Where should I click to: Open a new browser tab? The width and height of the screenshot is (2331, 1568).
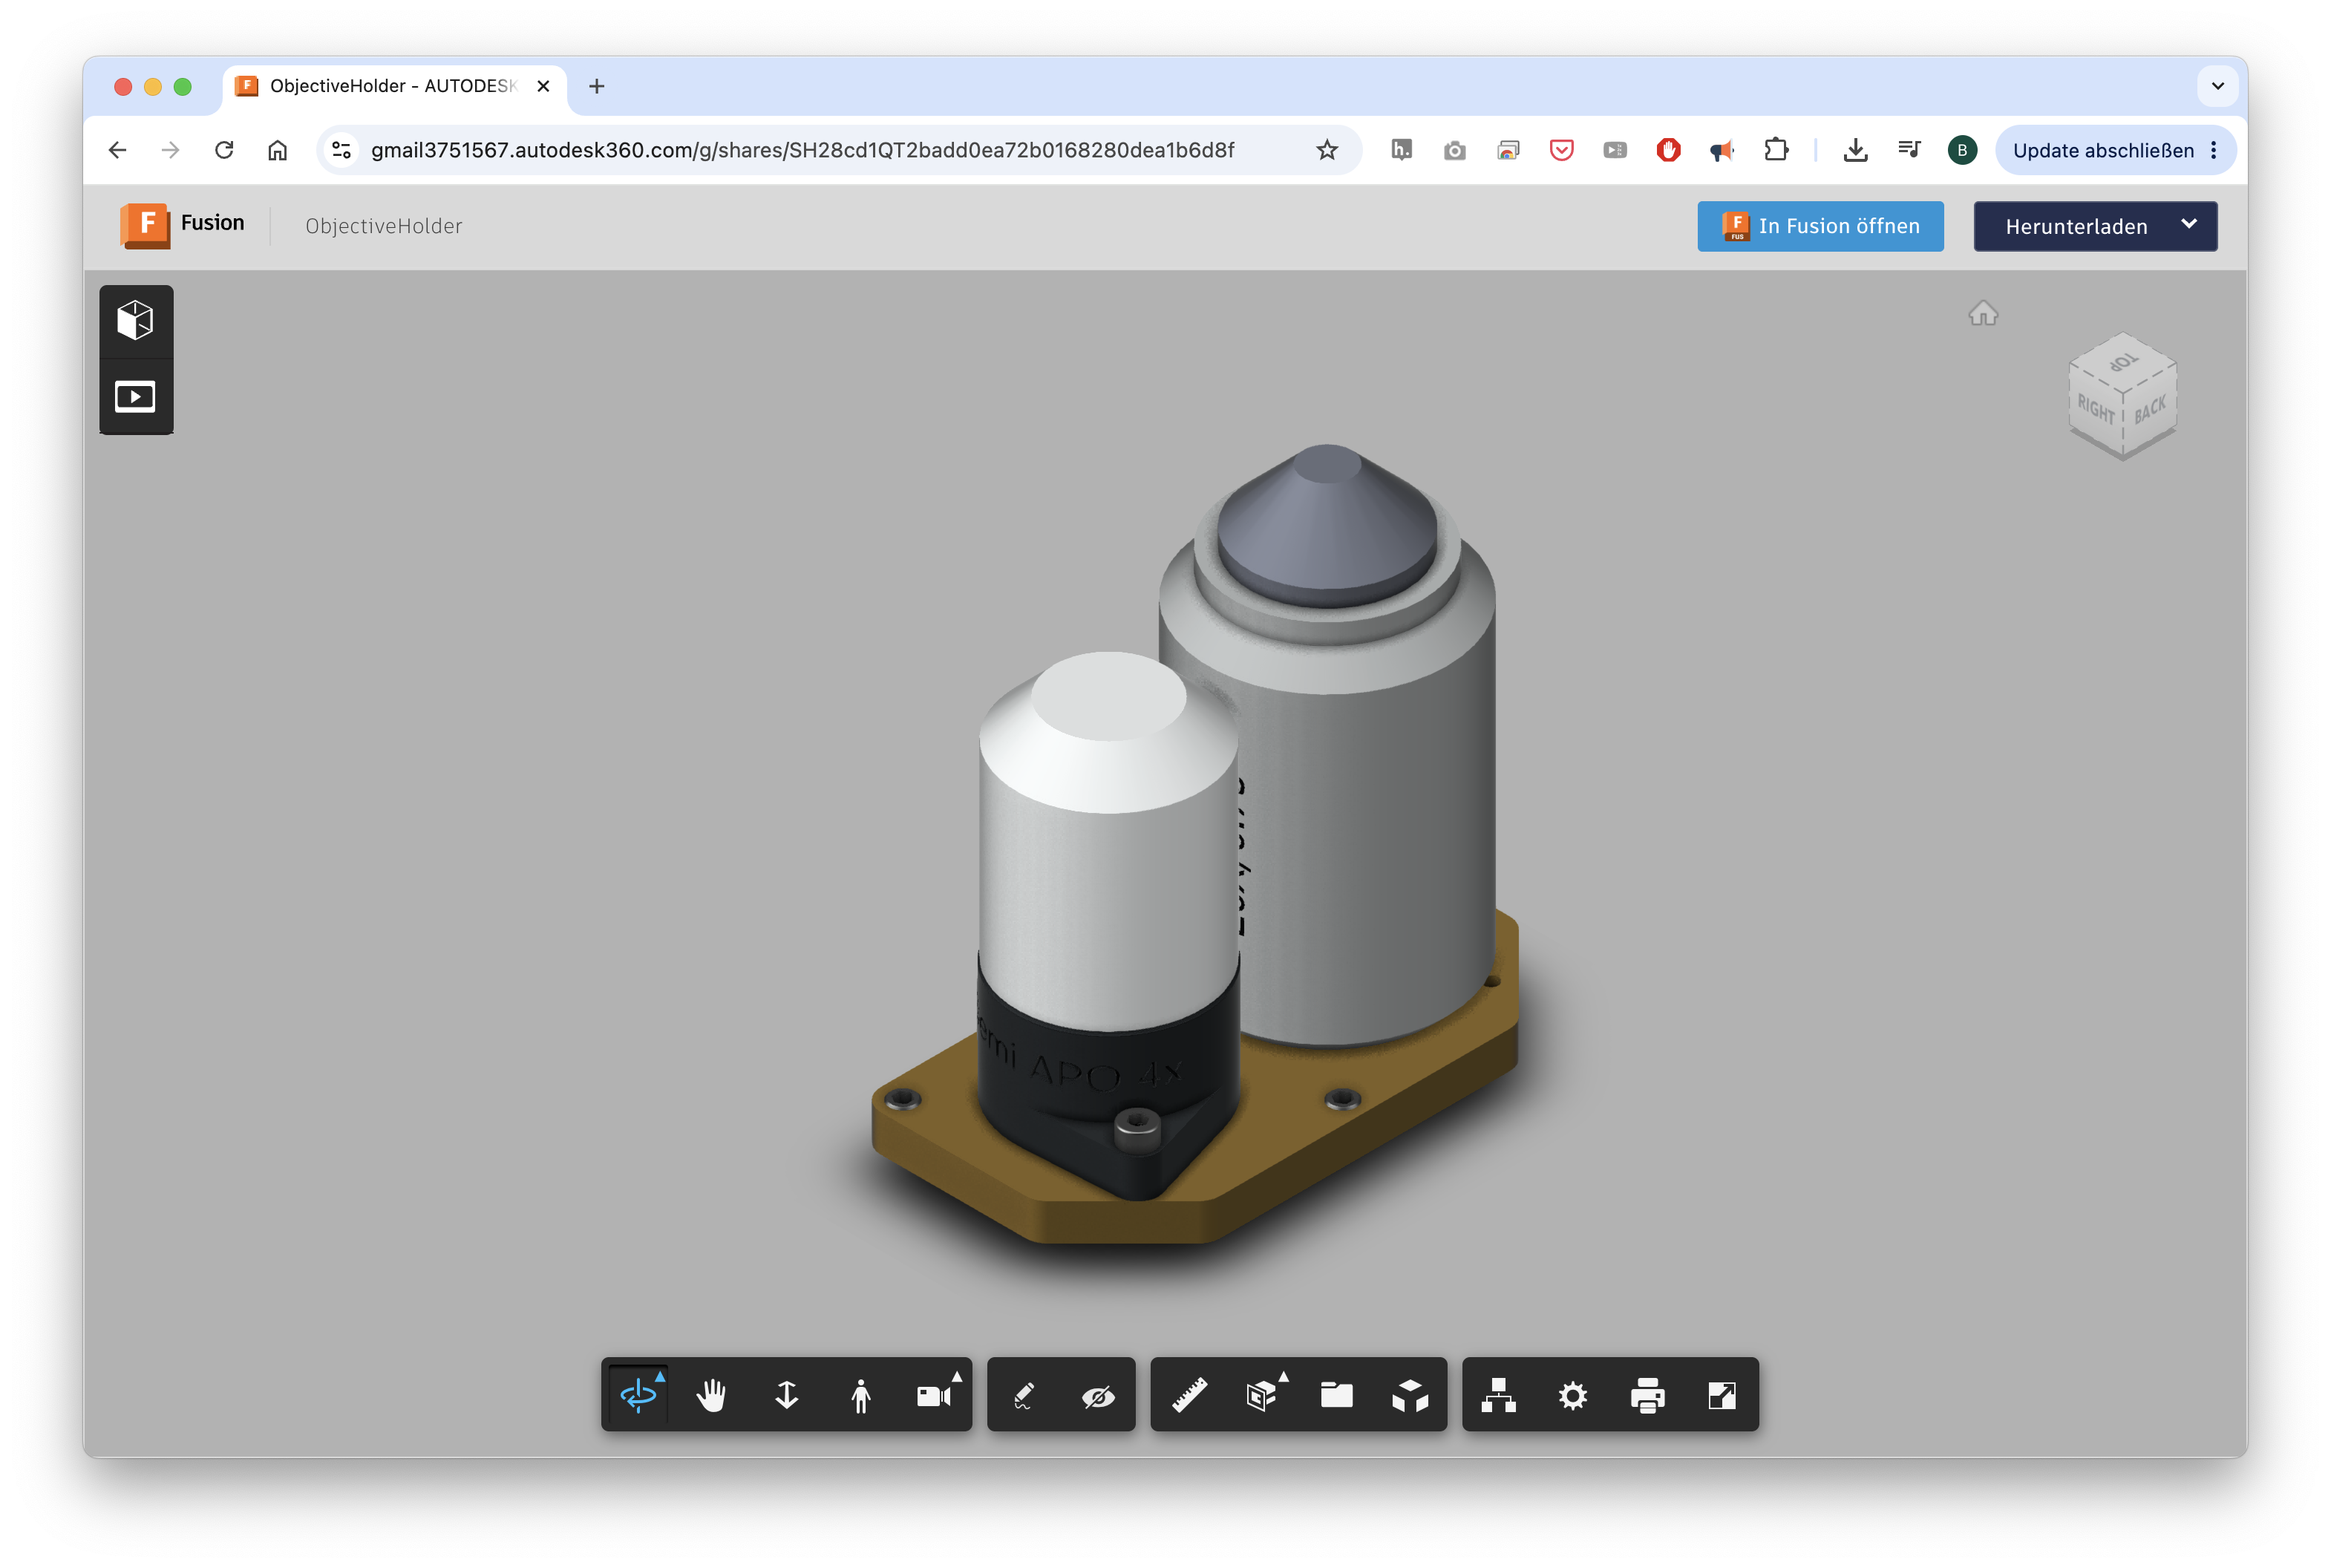point(597,87)
